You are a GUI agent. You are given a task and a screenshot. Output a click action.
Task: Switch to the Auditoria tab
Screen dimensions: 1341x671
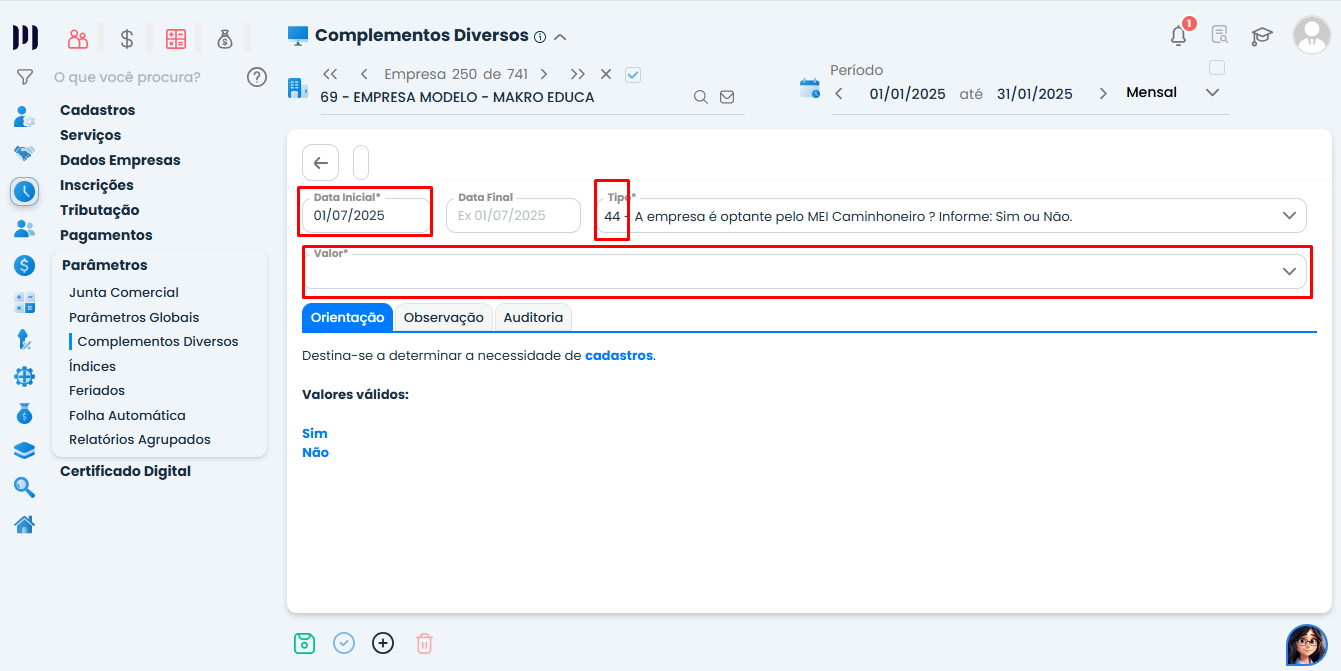(x=533, y=317)
